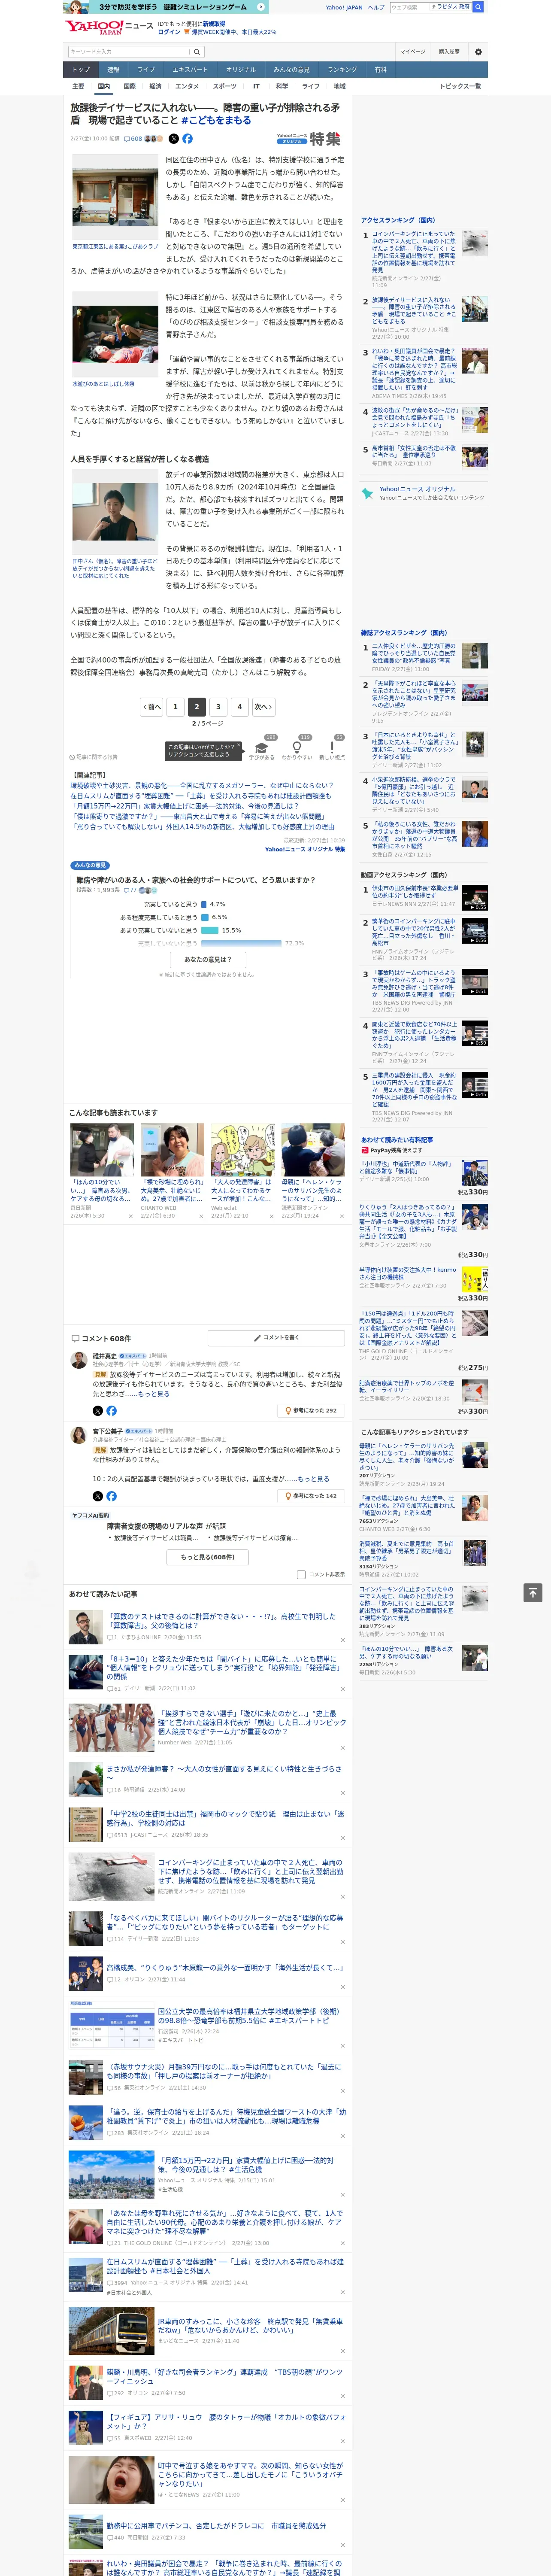Share 碓井真史's comment on X
Image resolution: width=551 pixels, height=2576 pixels.
coord(98,1411)
